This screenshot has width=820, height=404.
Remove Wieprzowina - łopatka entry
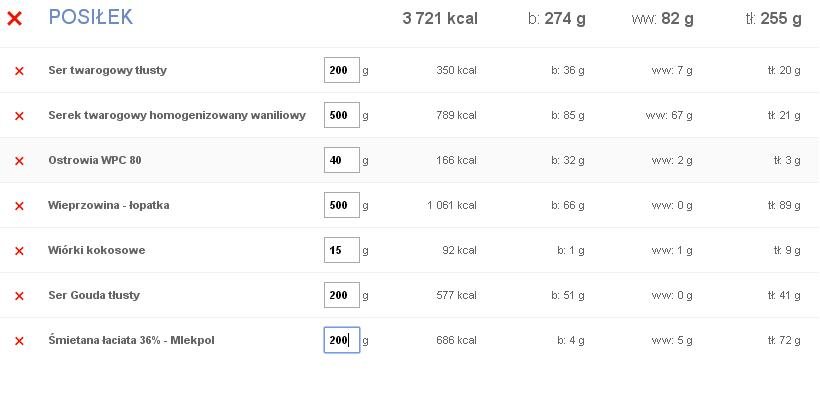pos(19,206)
